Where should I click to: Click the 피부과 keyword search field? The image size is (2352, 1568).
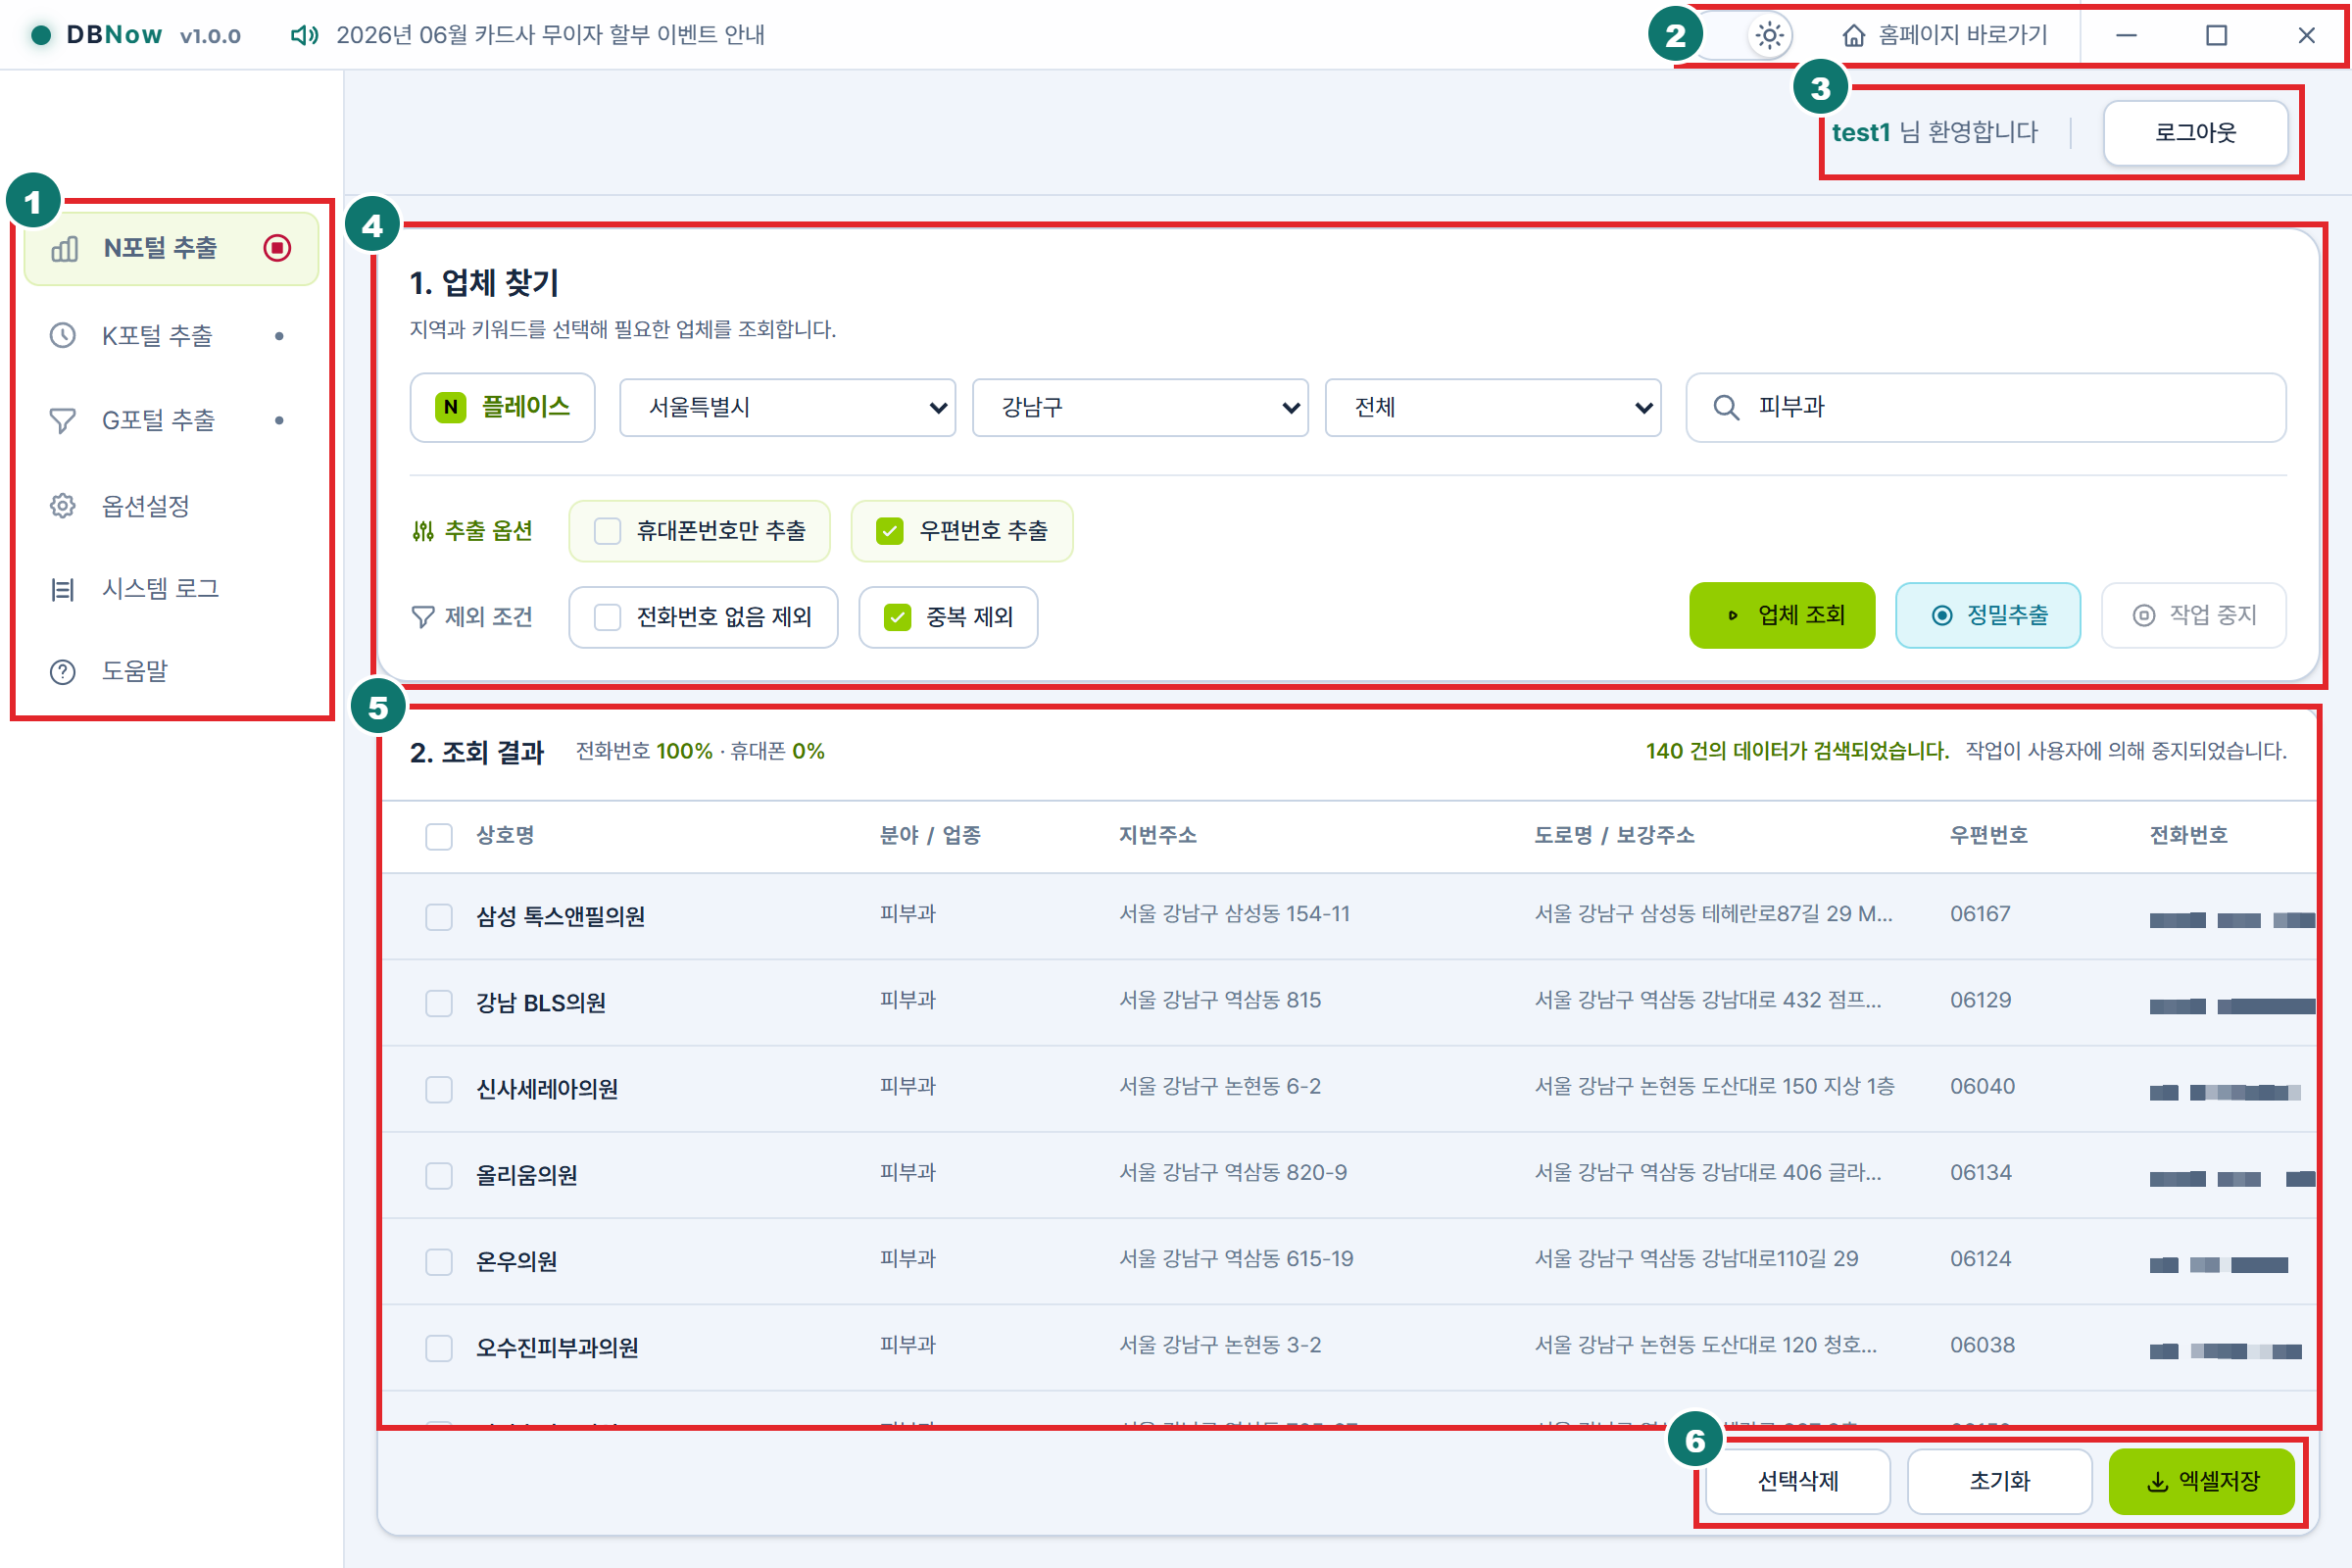coord(1986,407)
